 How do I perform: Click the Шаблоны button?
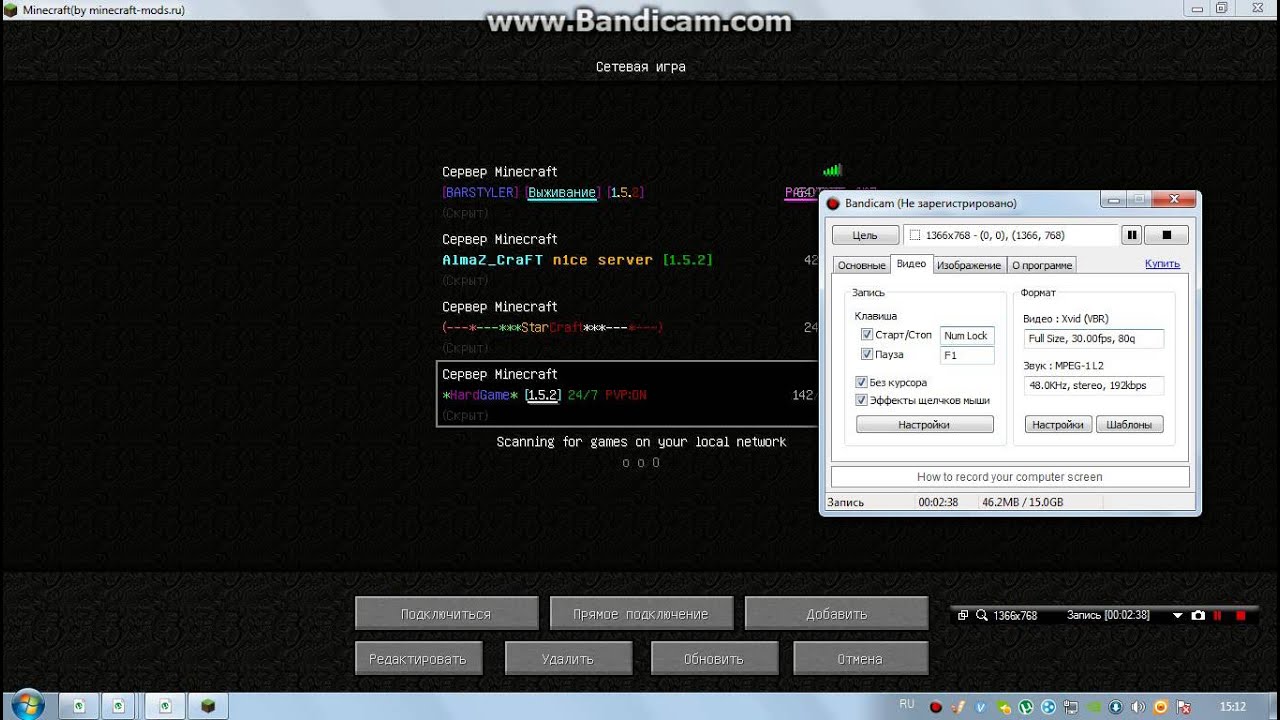point(1129,424)
